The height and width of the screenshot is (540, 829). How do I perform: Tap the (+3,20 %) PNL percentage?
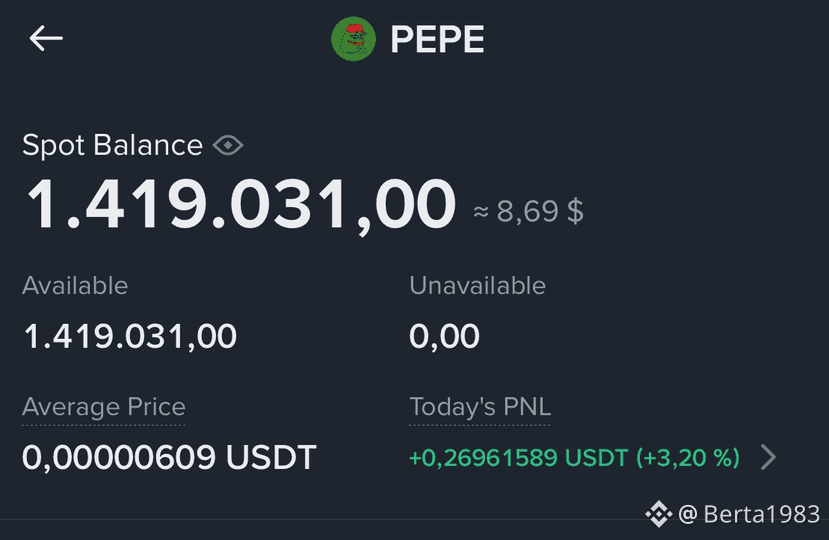coord(688,458)
